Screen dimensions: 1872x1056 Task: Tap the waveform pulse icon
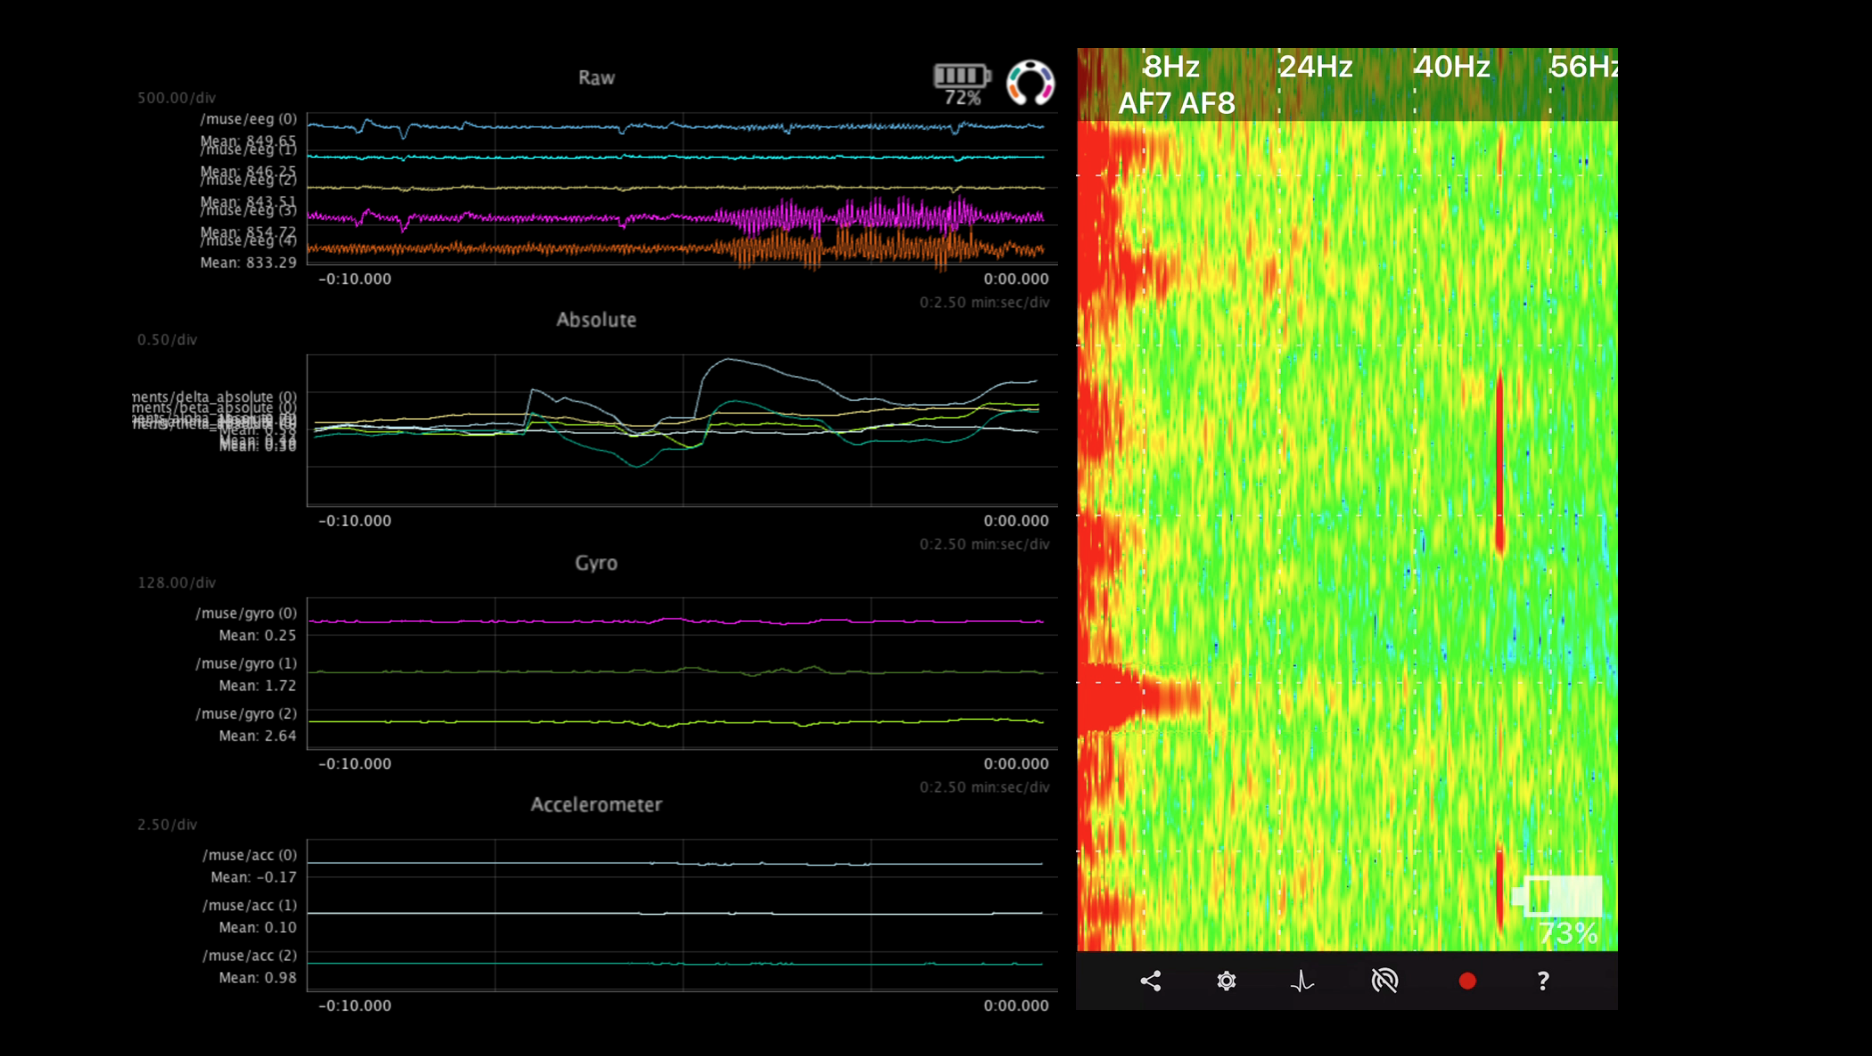[x=1302, y=981]
